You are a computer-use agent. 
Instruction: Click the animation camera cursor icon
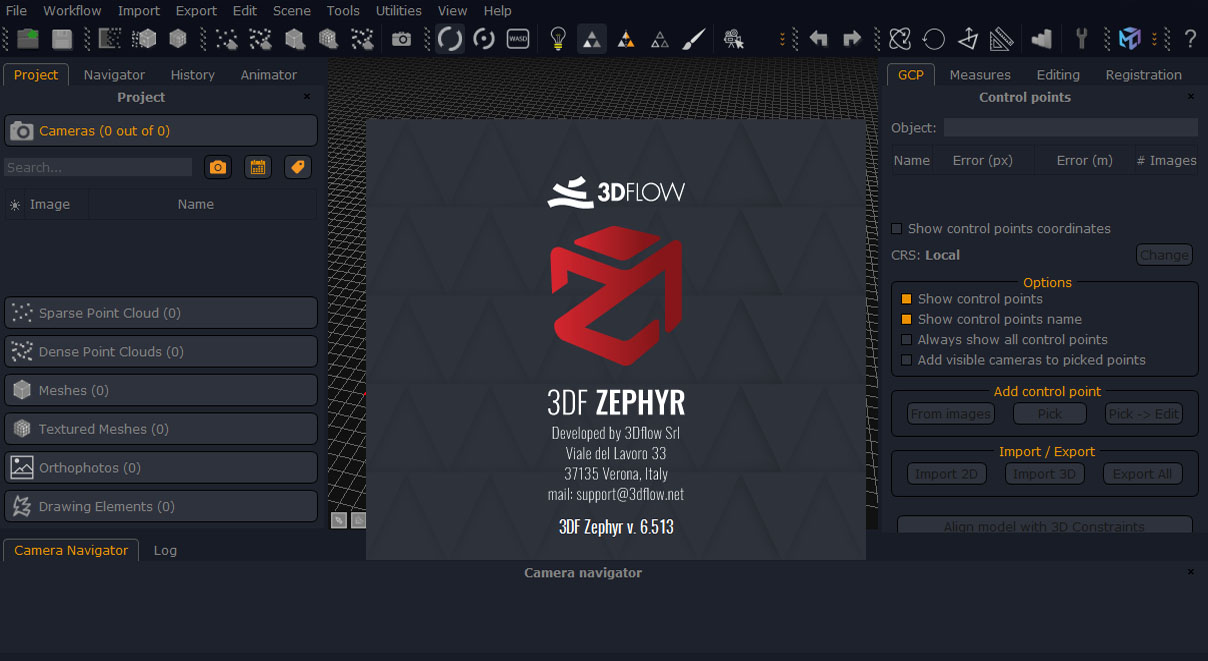(733, 39)
